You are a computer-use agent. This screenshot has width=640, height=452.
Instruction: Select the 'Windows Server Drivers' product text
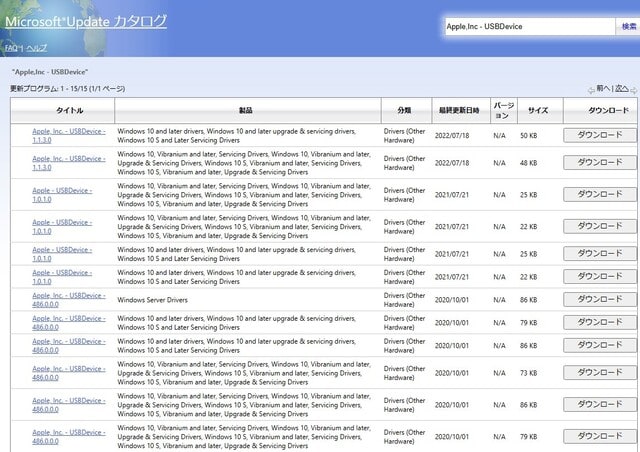coord(152,300)
